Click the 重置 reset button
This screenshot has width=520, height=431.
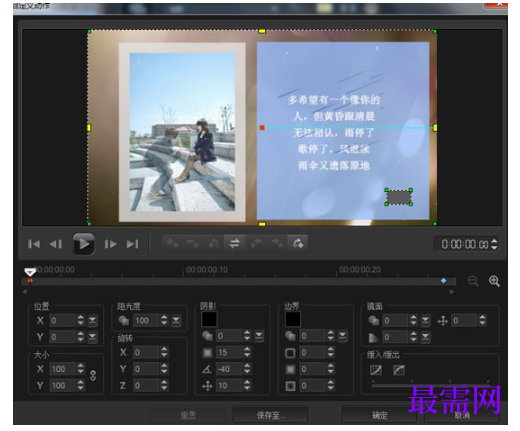[x=188, y=415]
